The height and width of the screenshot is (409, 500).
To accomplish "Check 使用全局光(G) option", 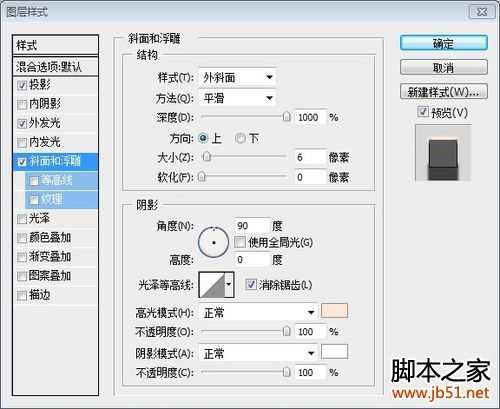I will tap(240, 242).
